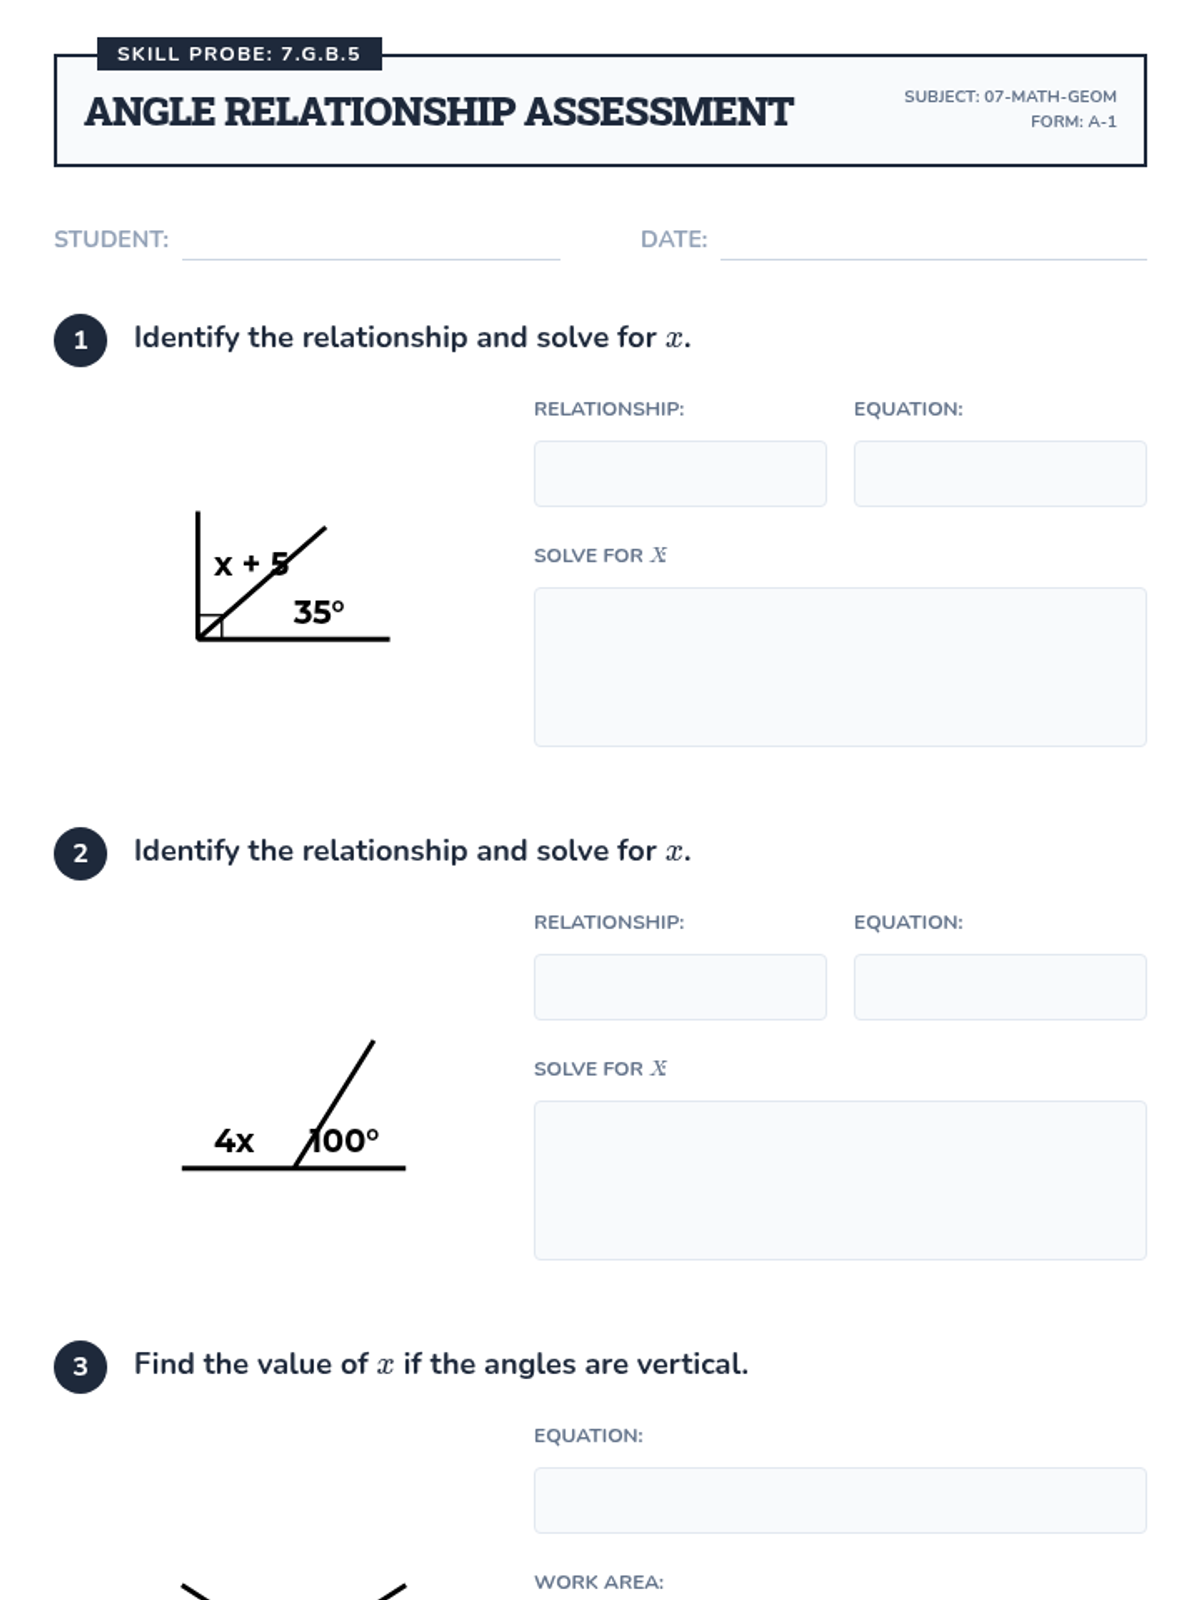Screen dimensions: 1200x1600
Task: Click the number 2 question badge
Action: 81,853
